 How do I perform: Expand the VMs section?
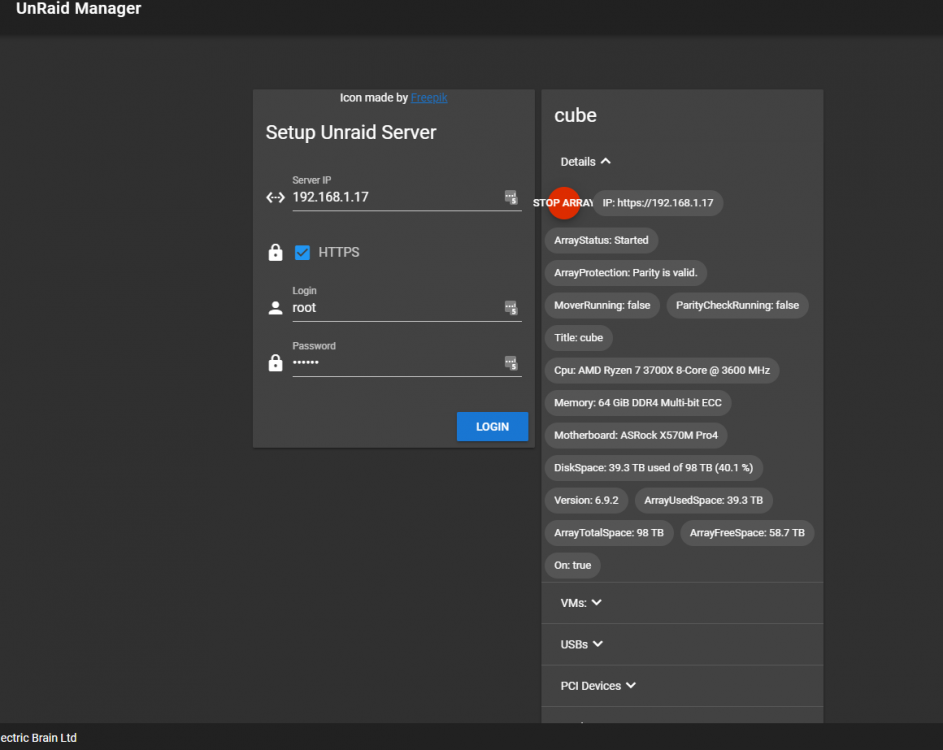pos(581,603)
